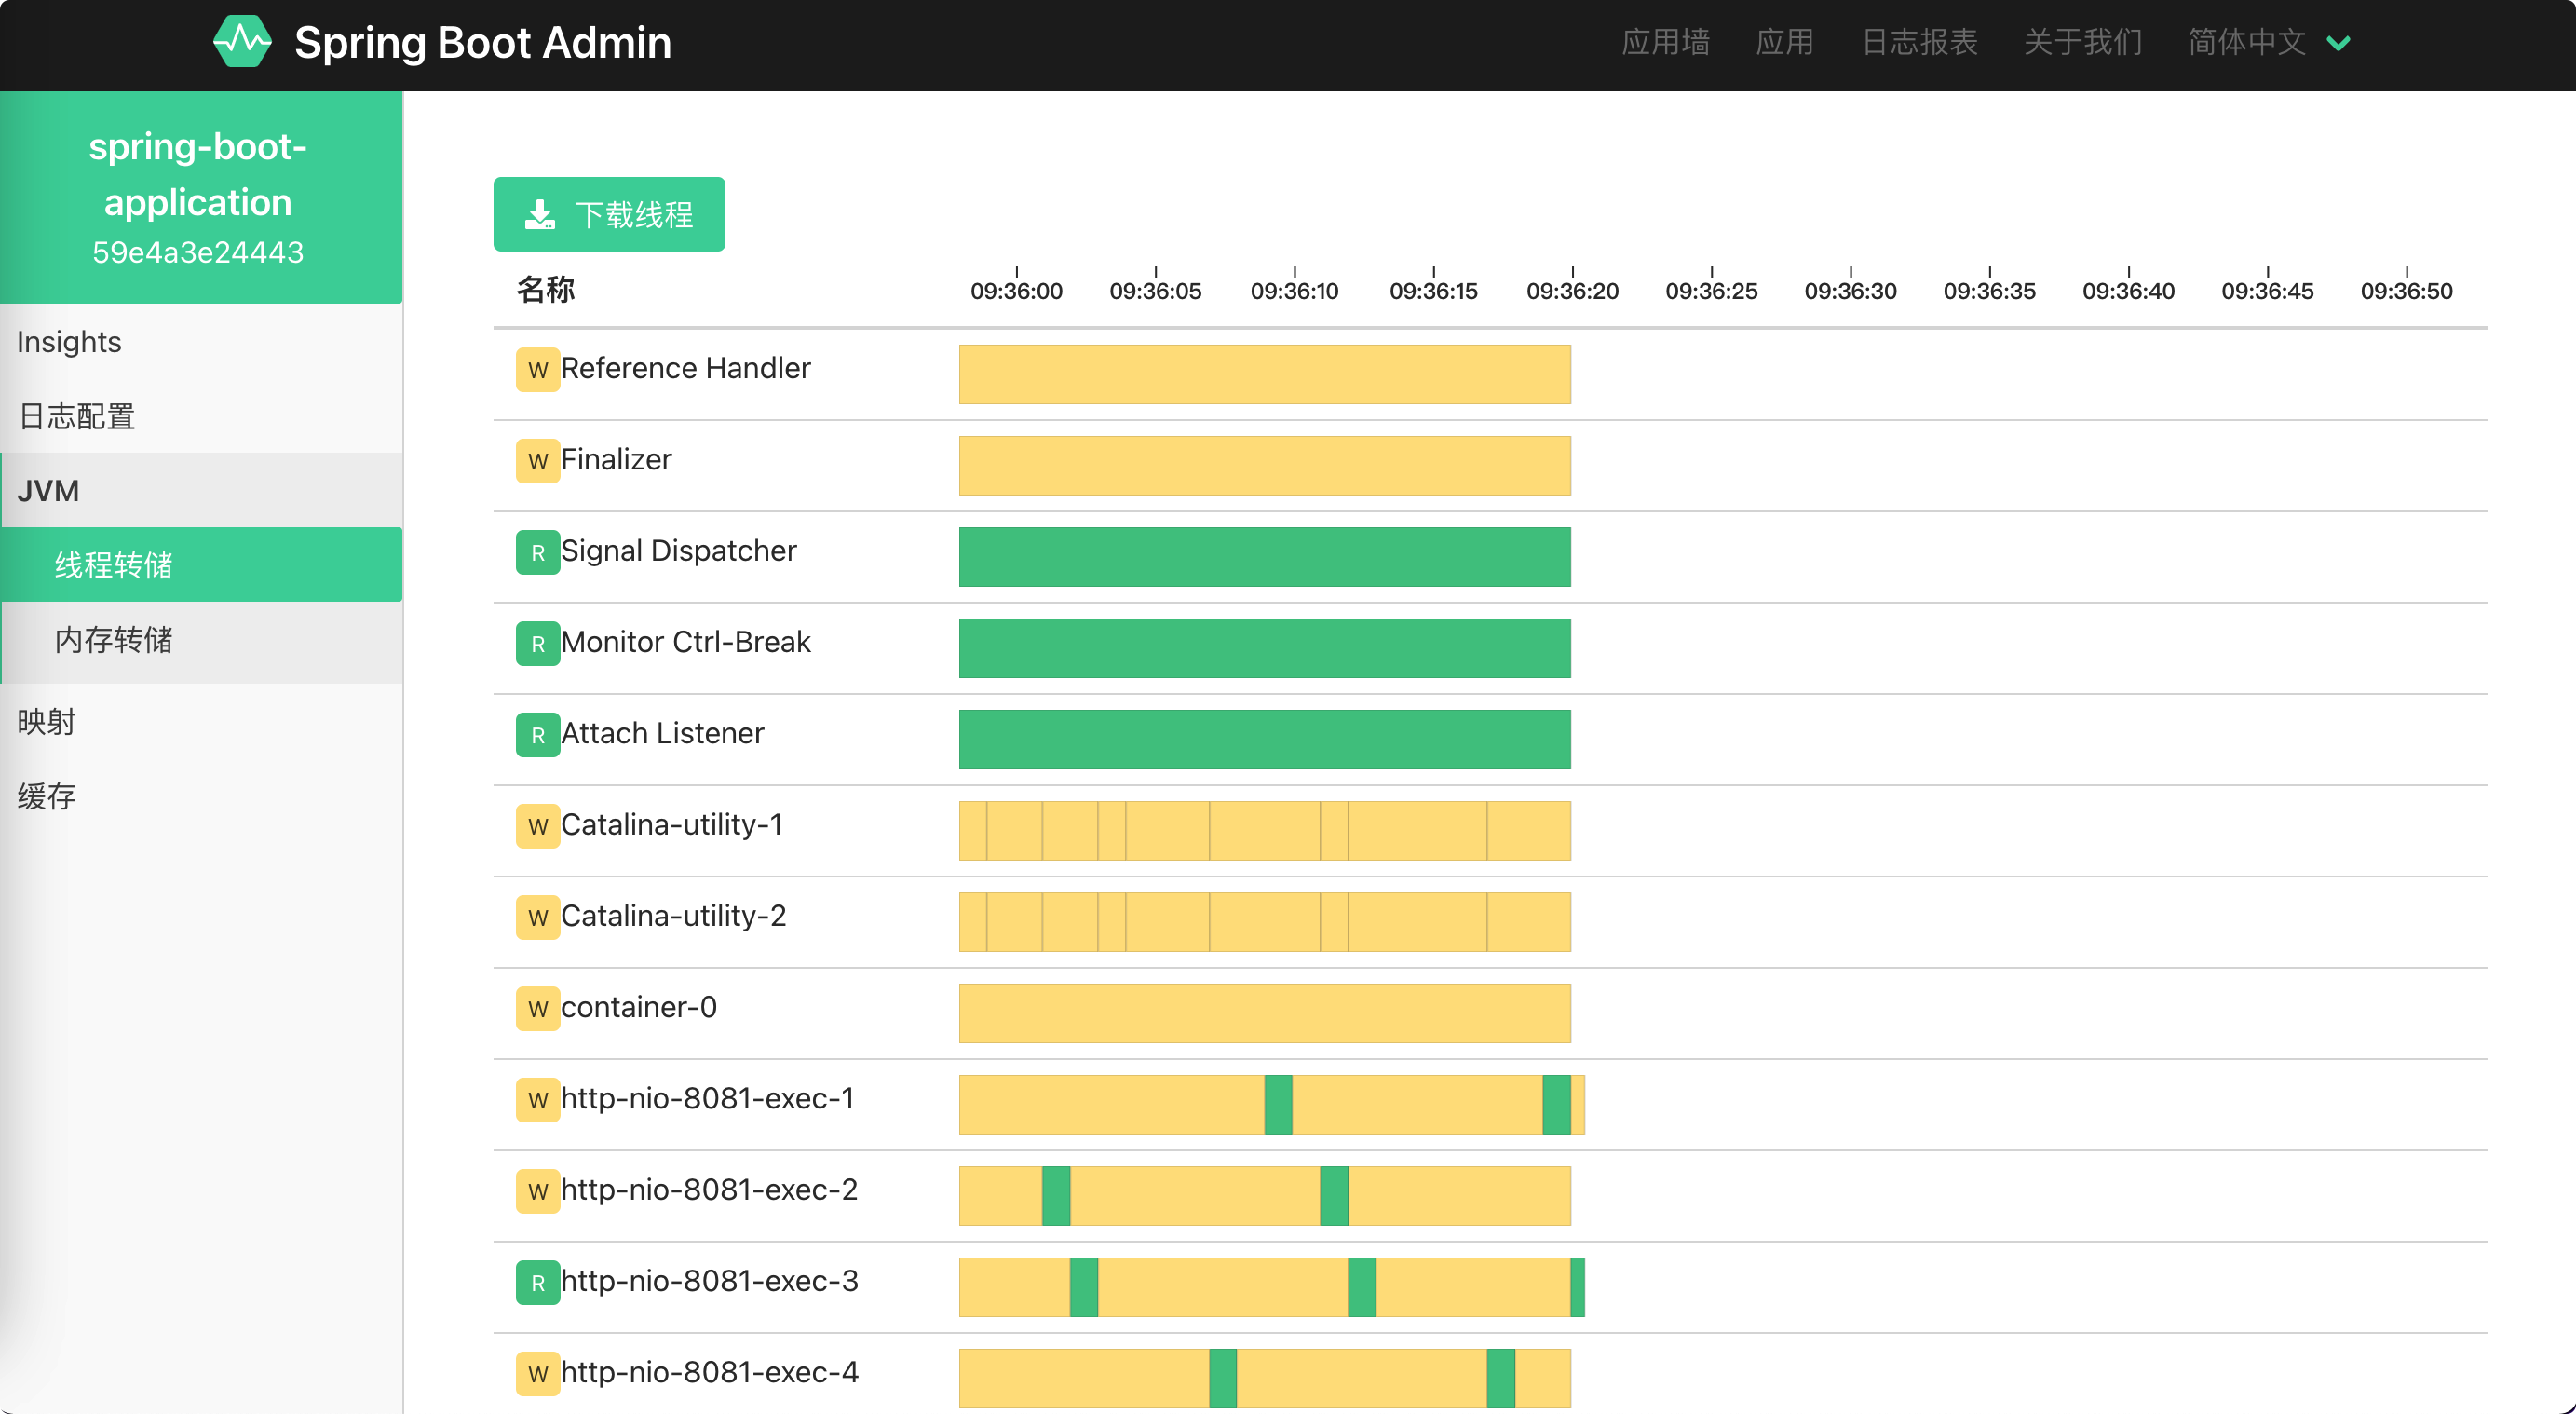The image size is (2576, 1414).
Task: Click the W state badge for Reference Handler
Action: tap(538, 370)
